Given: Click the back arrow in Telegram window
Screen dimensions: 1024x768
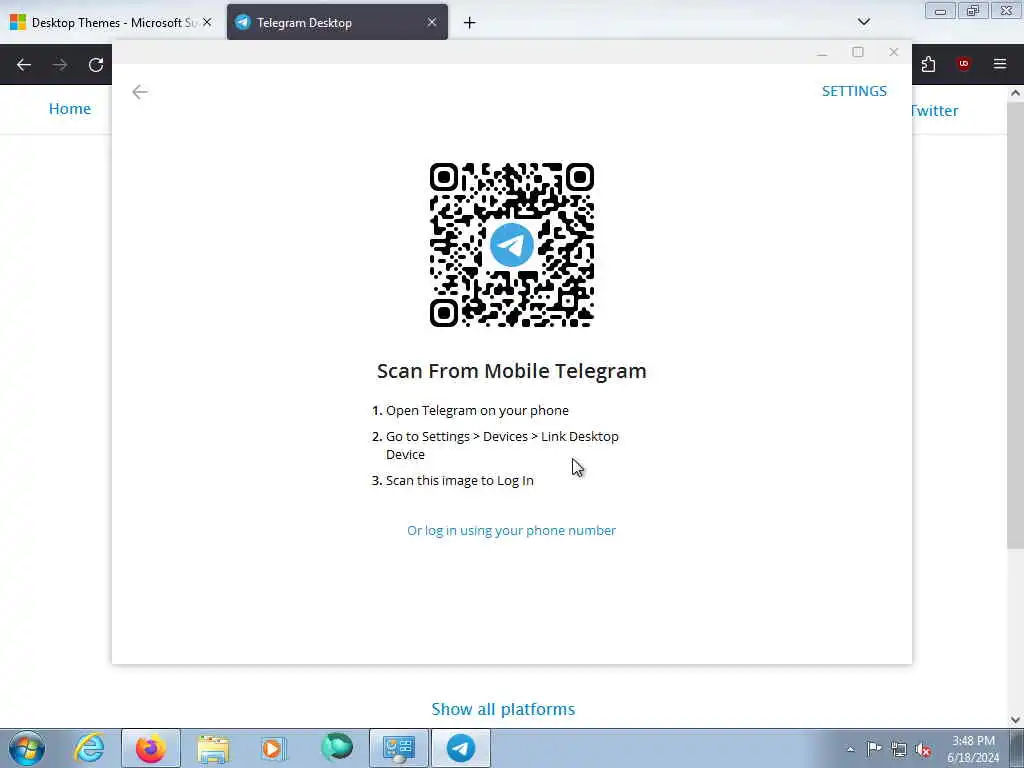Looking at the screenshot, I should point(140,92).
